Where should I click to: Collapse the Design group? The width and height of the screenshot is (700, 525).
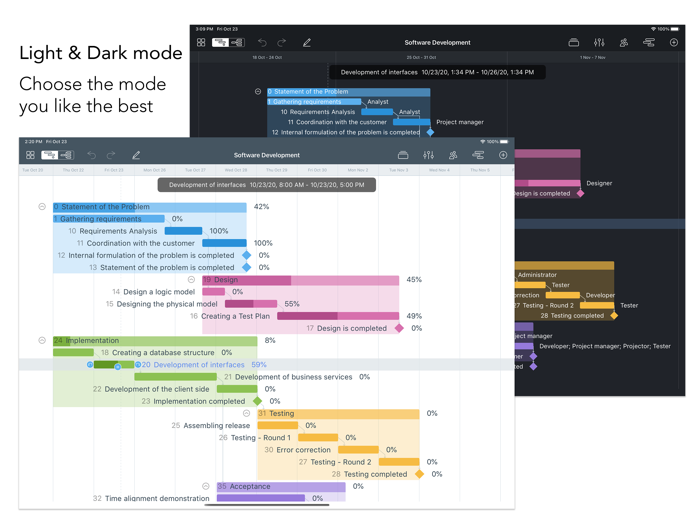point(191,279)
